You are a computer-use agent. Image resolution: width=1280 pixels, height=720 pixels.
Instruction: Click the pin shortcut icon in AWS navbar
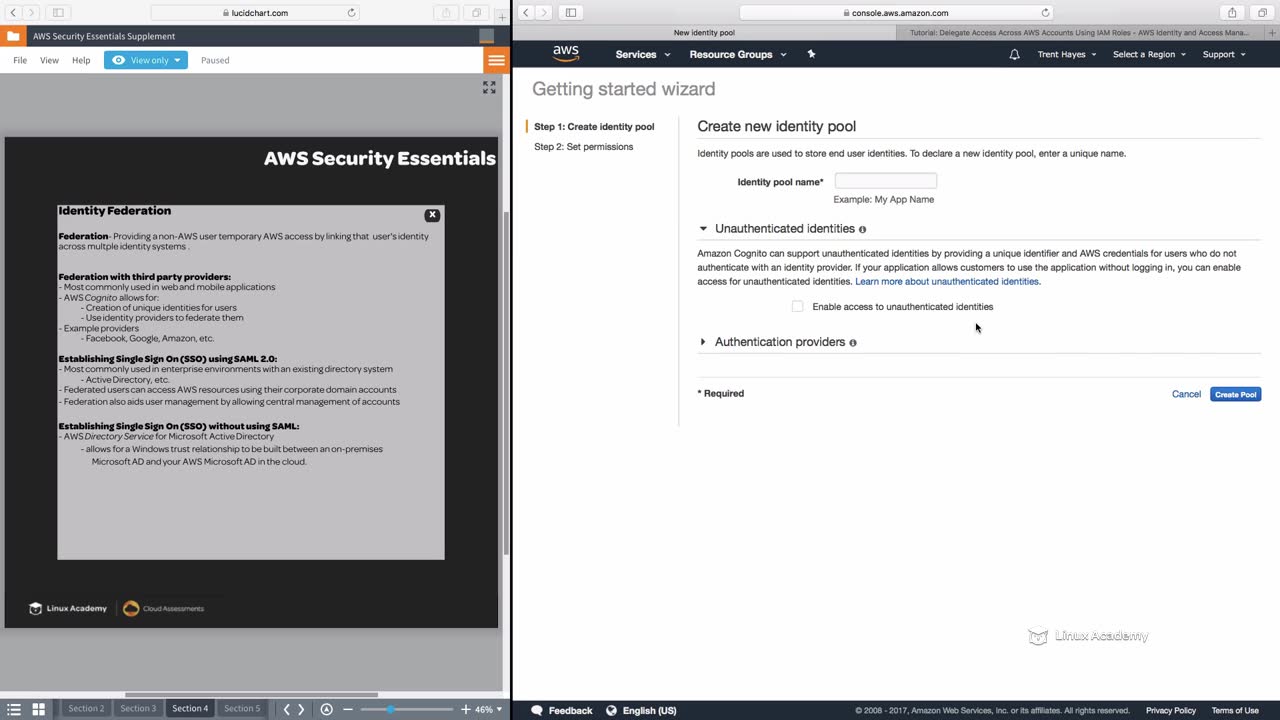click(811, 54)
